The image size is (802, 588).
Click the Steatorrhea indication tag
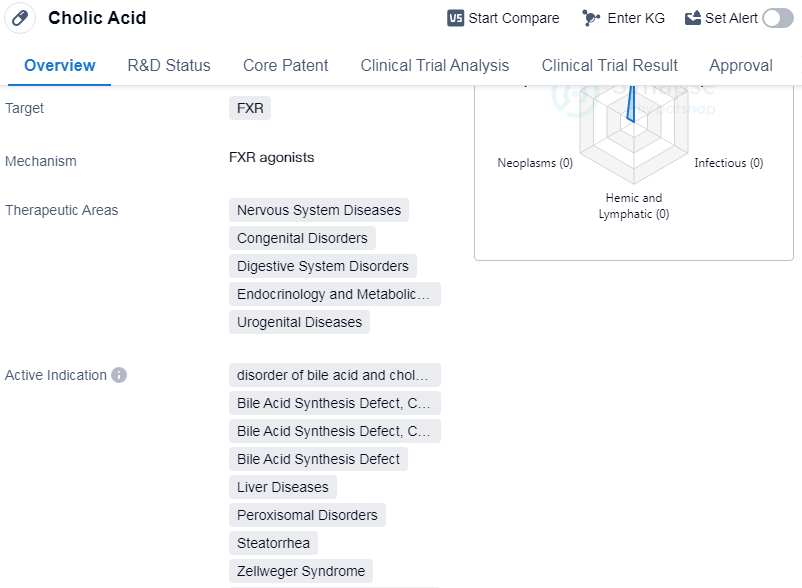pos(273,543)
